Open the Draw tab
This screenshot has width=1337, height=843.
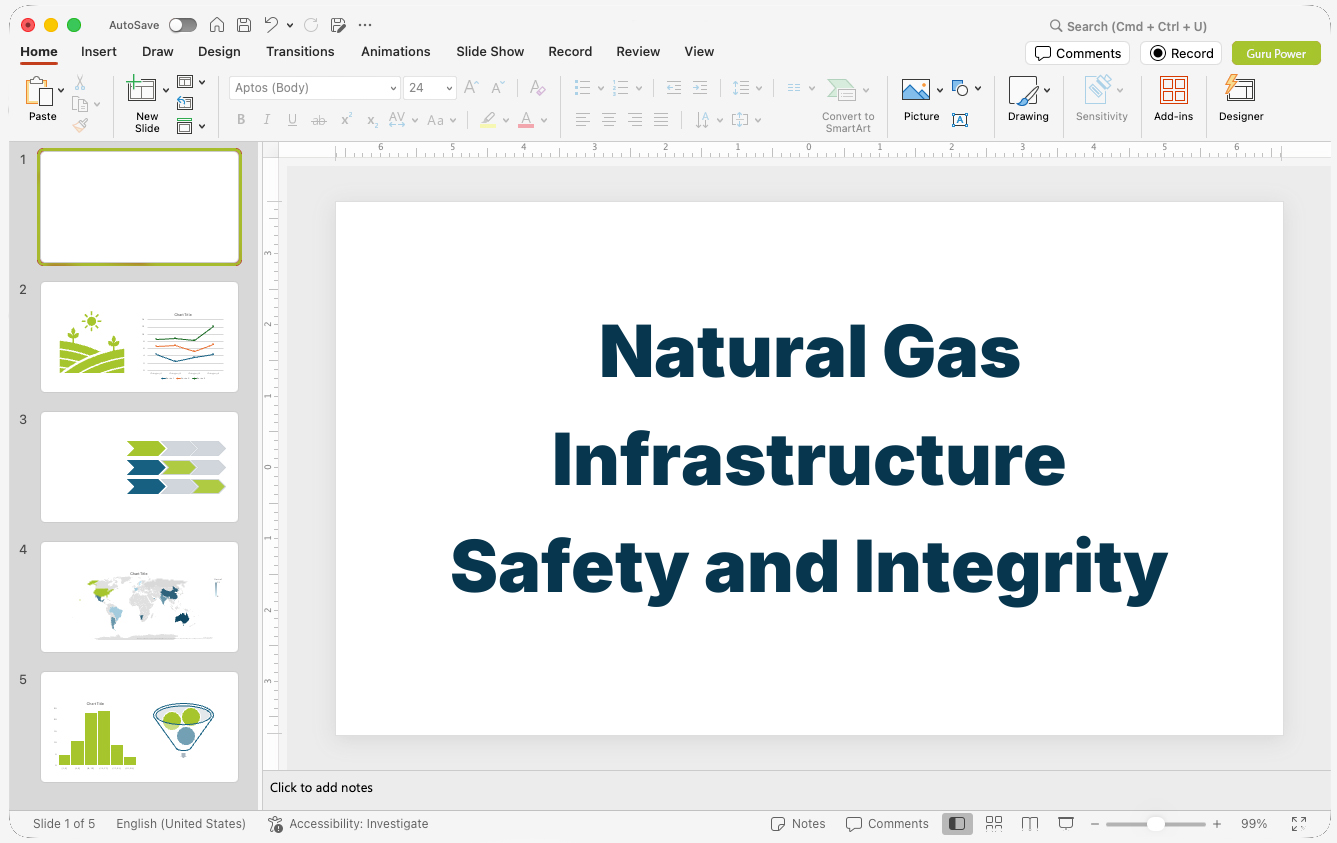click(x=157, y=52)
